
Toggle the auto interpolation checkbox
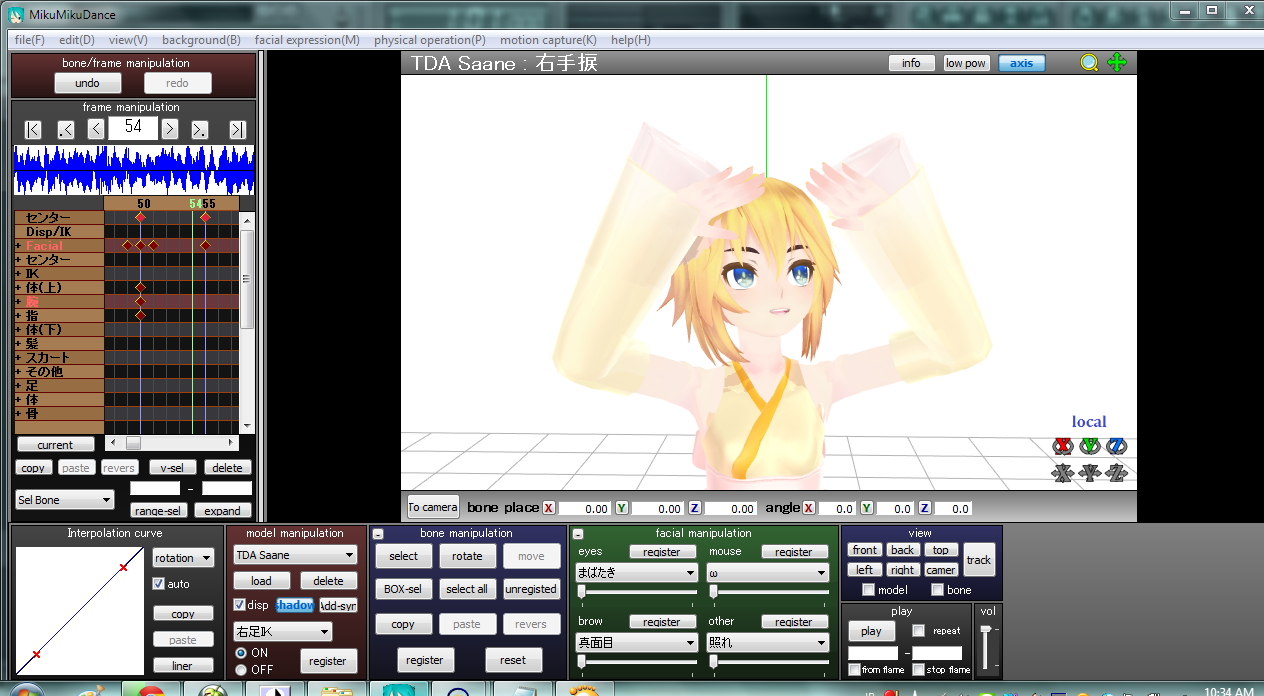click(158, 584)
